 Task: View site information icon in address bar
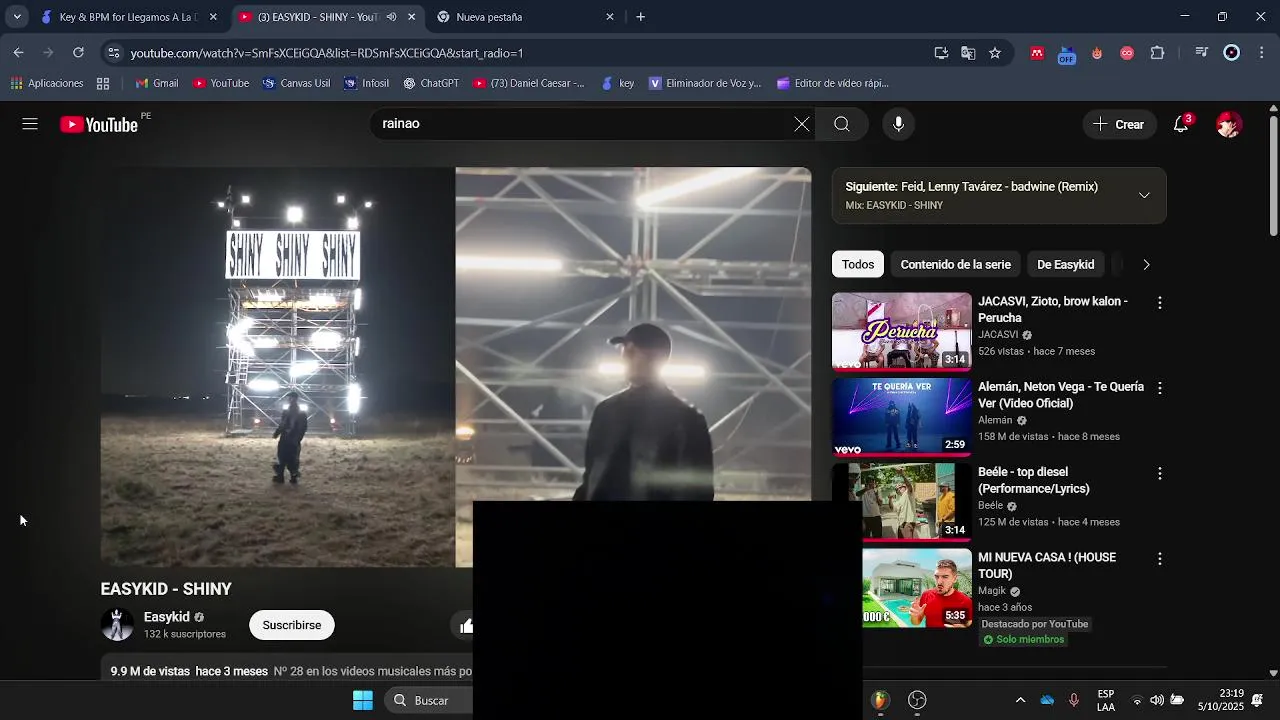114,53
